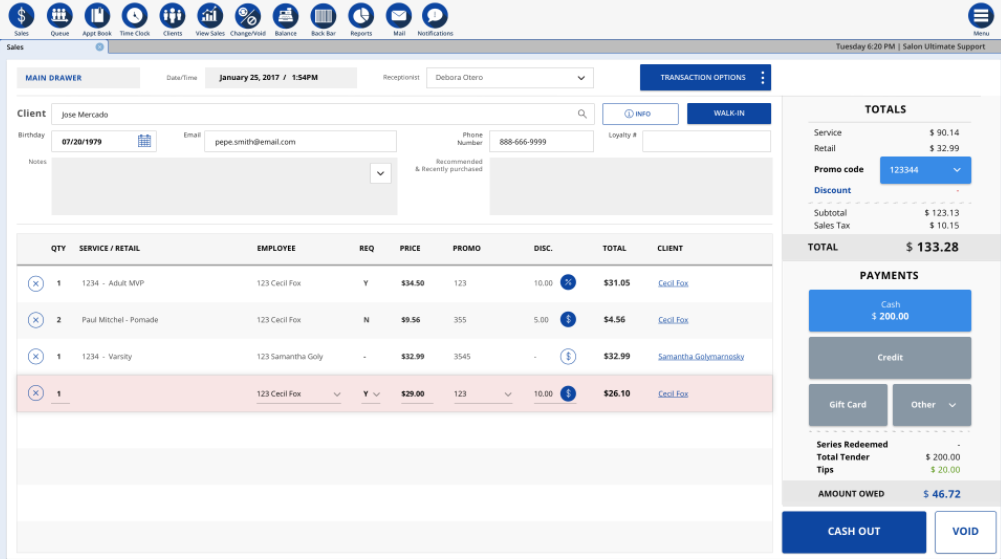
Task: Open the hamburger Menu icon
Action: (x=981, y=15)
